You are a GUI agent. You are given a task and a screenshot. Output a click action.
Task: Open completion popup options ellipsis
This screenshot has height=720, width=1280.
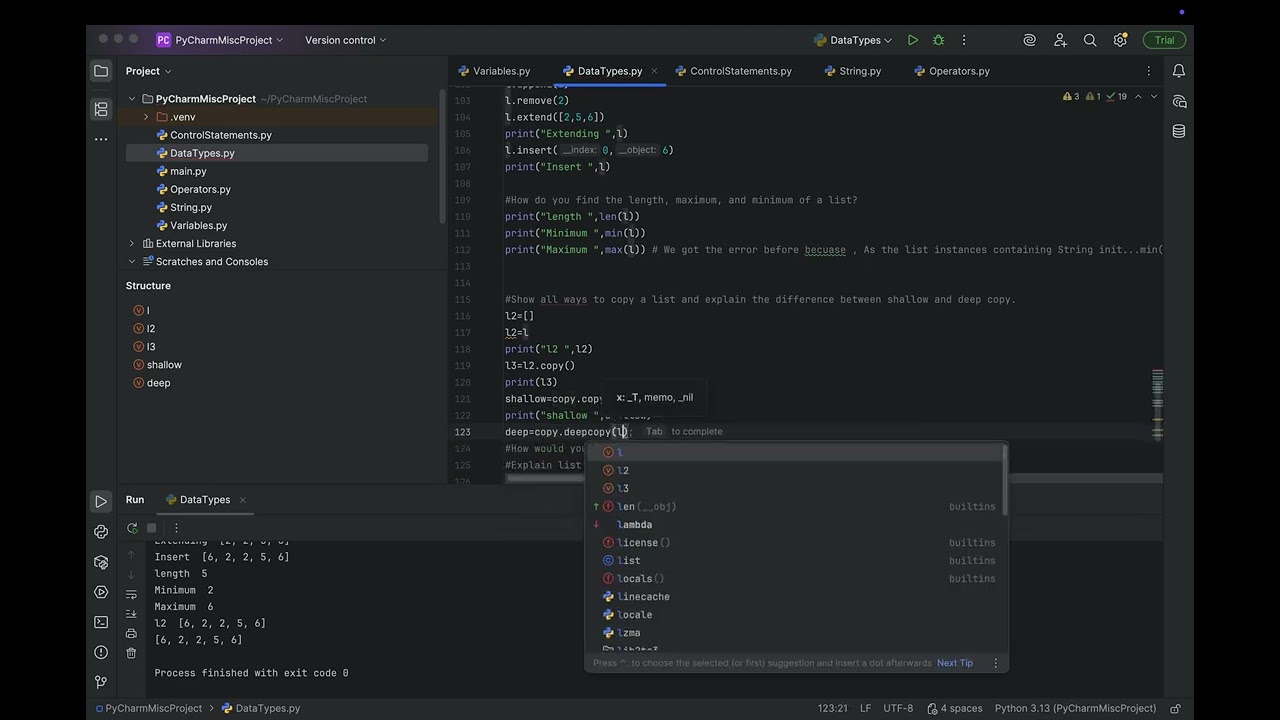[995, 663]
